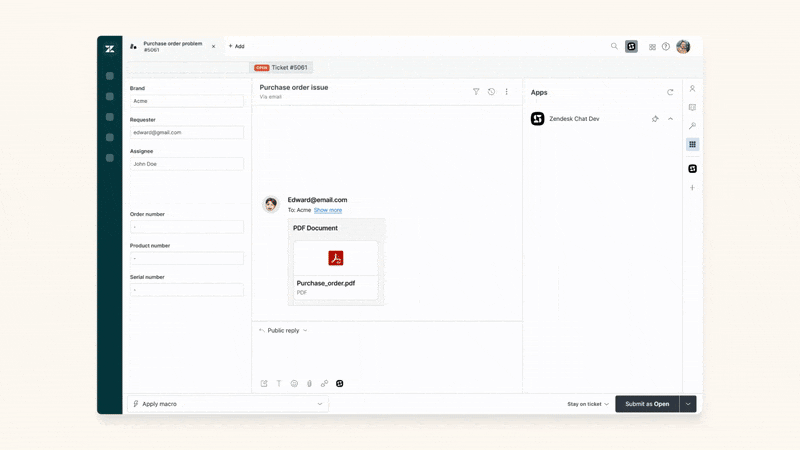The height and width of the screenshot is (450, 800).
Task: Open the Stay on ticket dropdown
Action: [x=588, y=404]
